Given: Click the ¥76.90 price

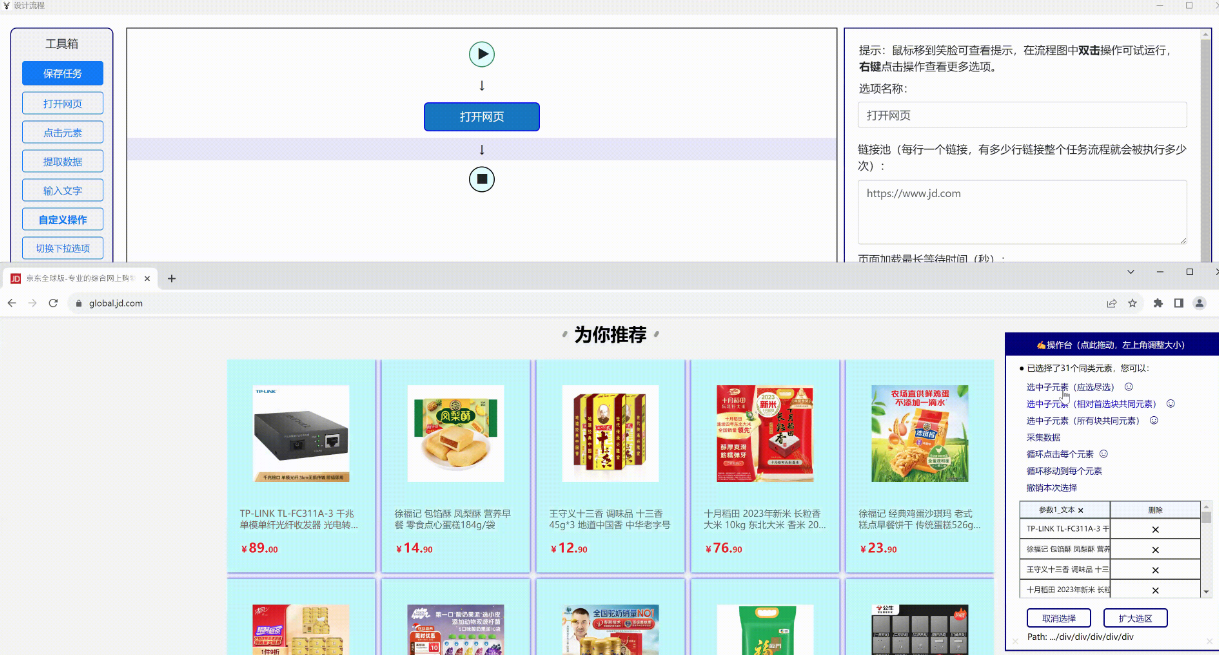Looking at the screenshot, I should point(724,548).
